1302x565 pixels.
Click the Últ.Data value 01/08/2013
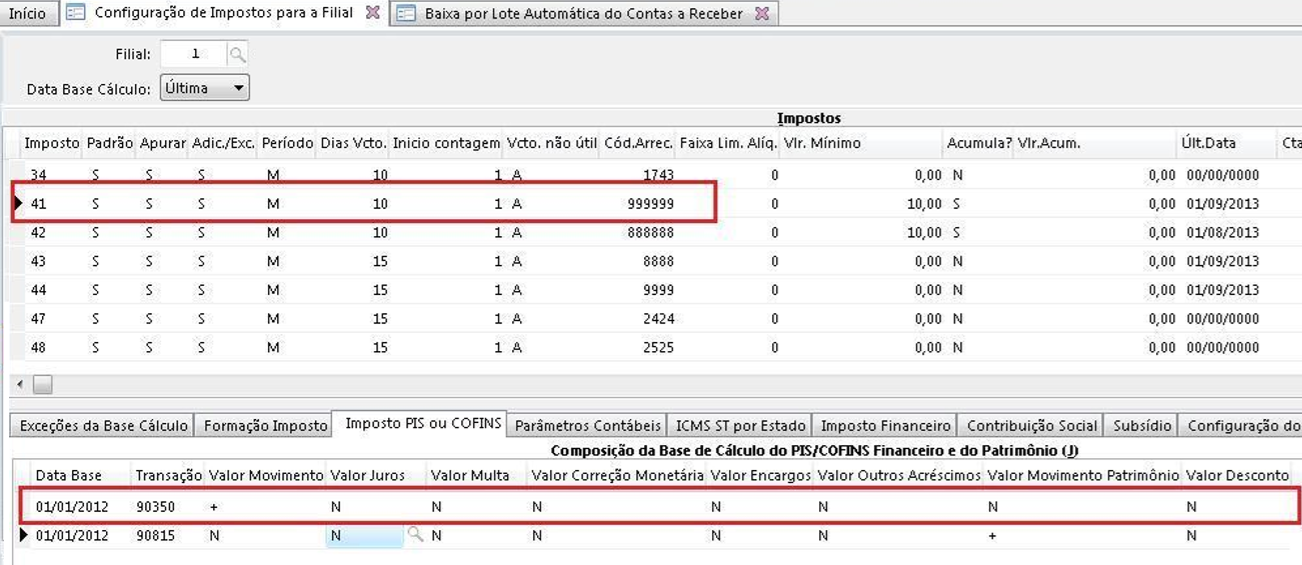pos(1221,232)
